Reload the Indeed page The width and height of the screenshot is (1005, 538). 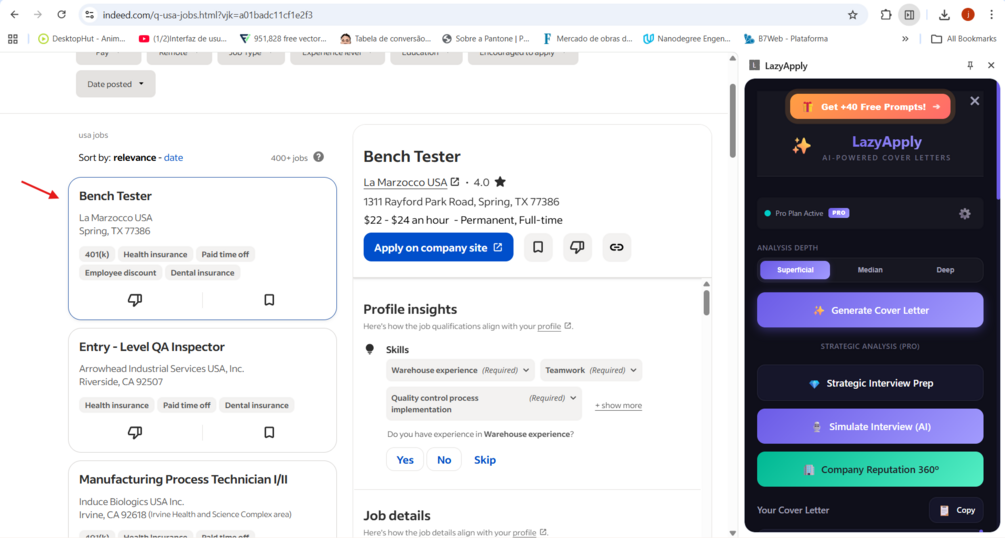pyautogui.click(x=62, y=15)
